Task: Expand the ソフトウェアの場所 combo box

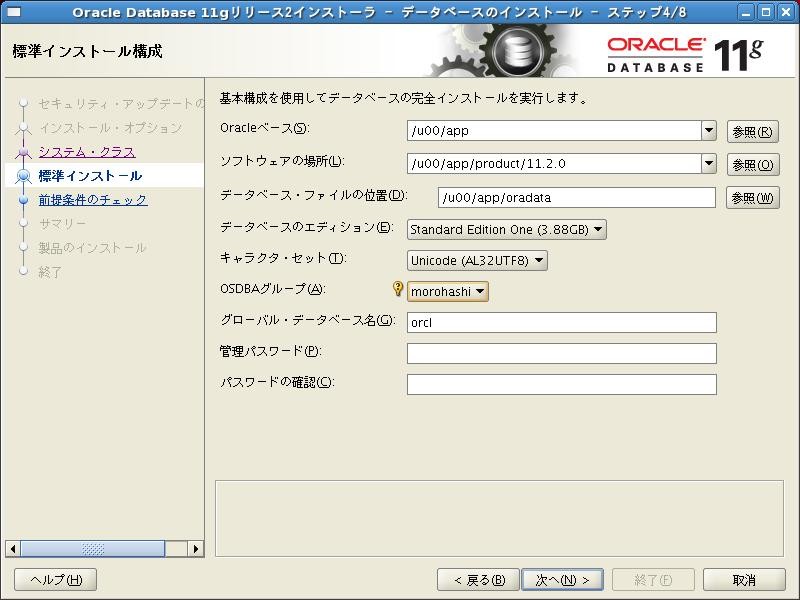Action: click(x=707, y=163)
